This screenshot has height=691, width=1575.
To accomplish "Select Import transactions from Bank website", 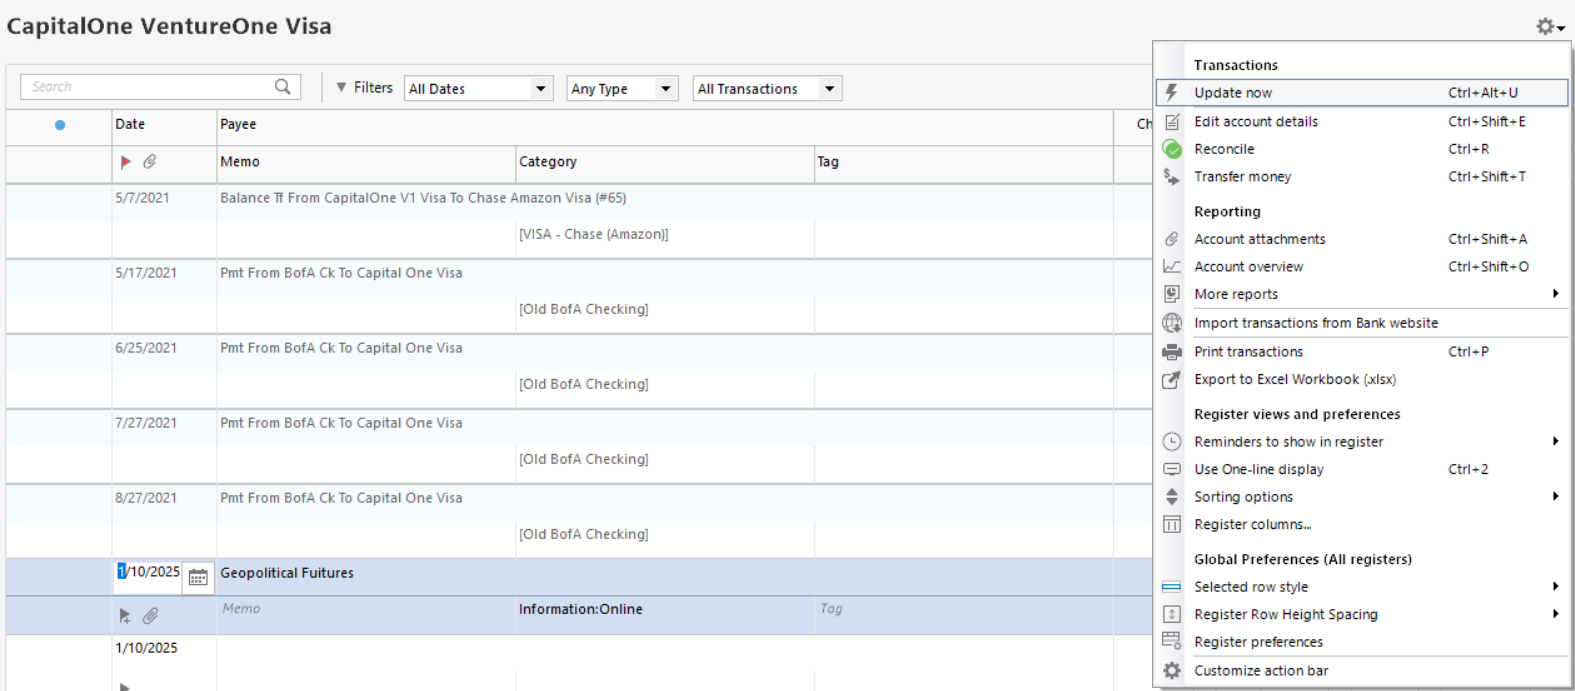I will pos(1362,323).
